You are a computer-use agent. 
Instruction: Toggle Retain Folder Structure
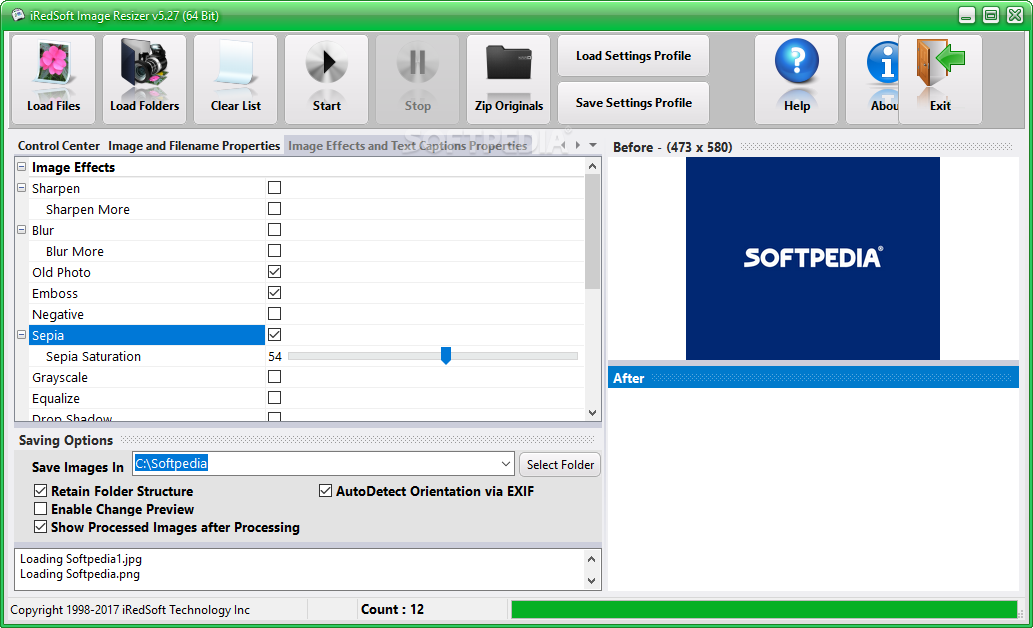[x=41, y=491]
